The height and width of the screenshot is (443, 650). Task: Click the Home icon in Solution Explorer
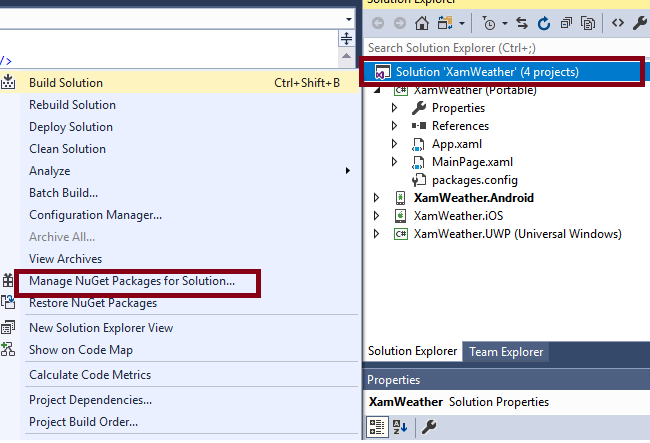pyautogui.click(x=422, y=23)
